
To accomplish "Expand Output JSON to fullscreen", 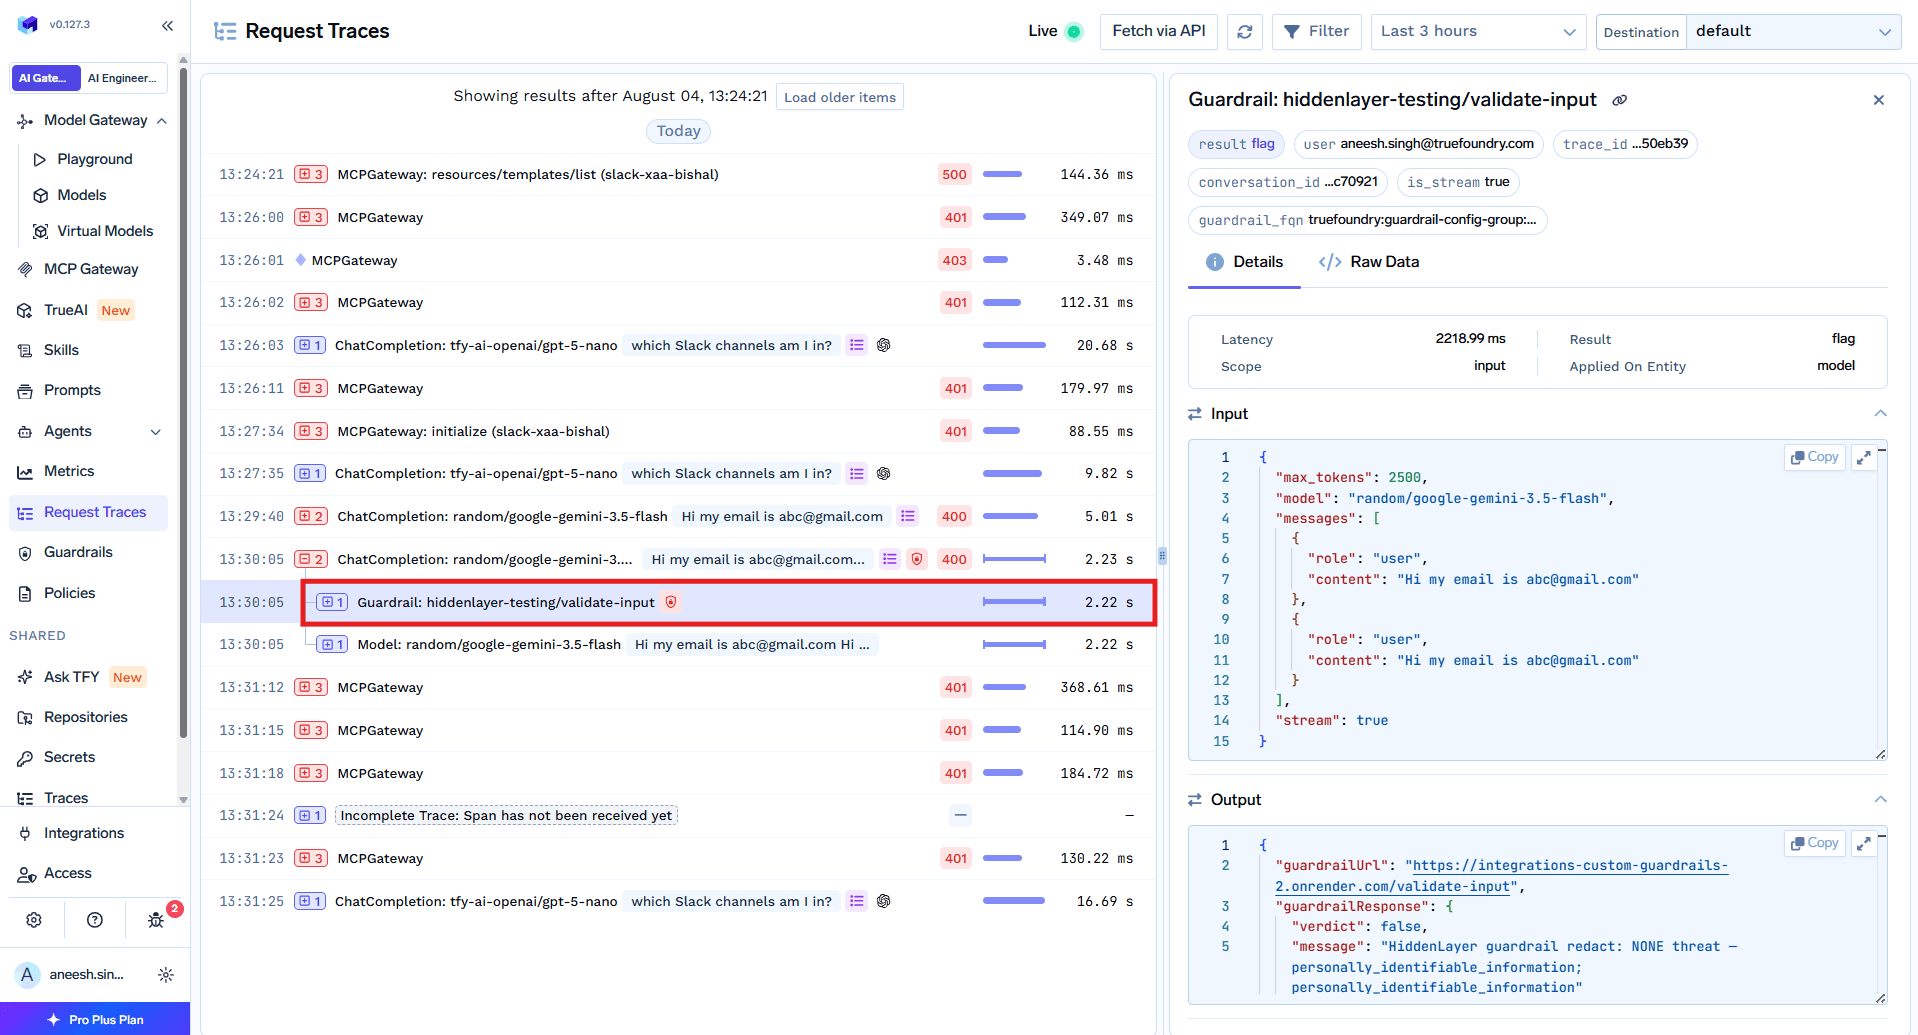I will [1864, 843].
